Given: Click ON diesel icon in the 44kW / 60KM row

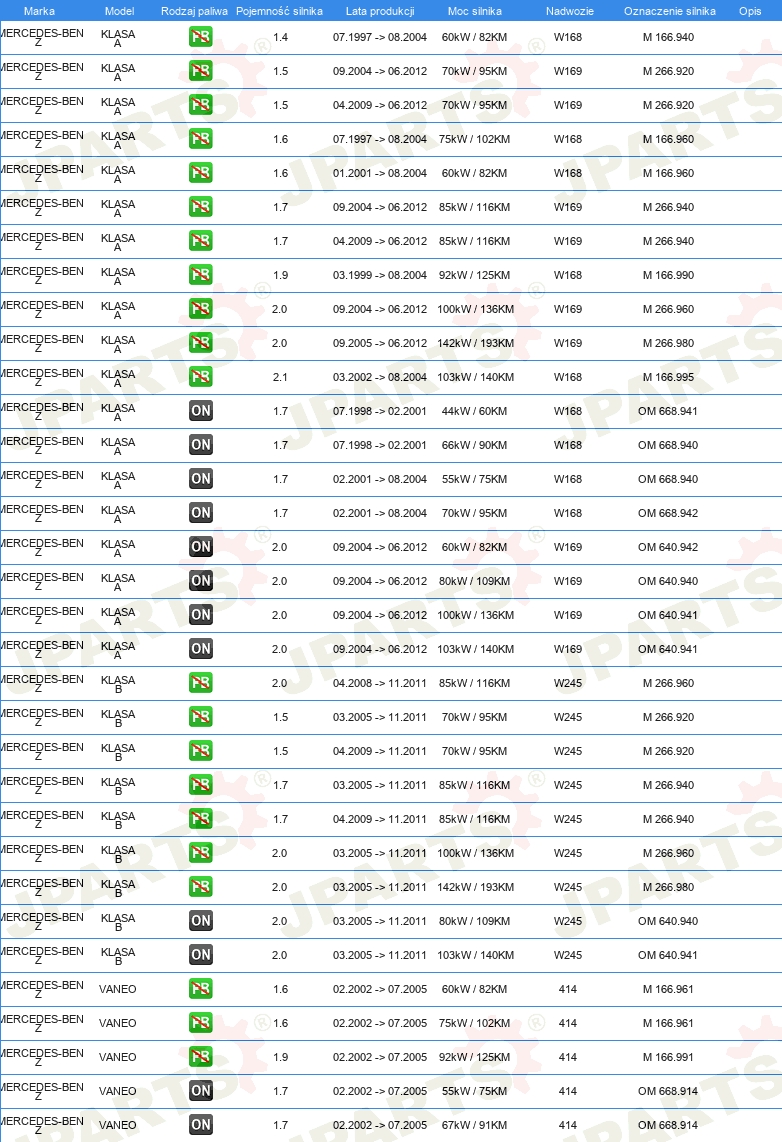Looking at the screenshot, I should coord(201,411).
